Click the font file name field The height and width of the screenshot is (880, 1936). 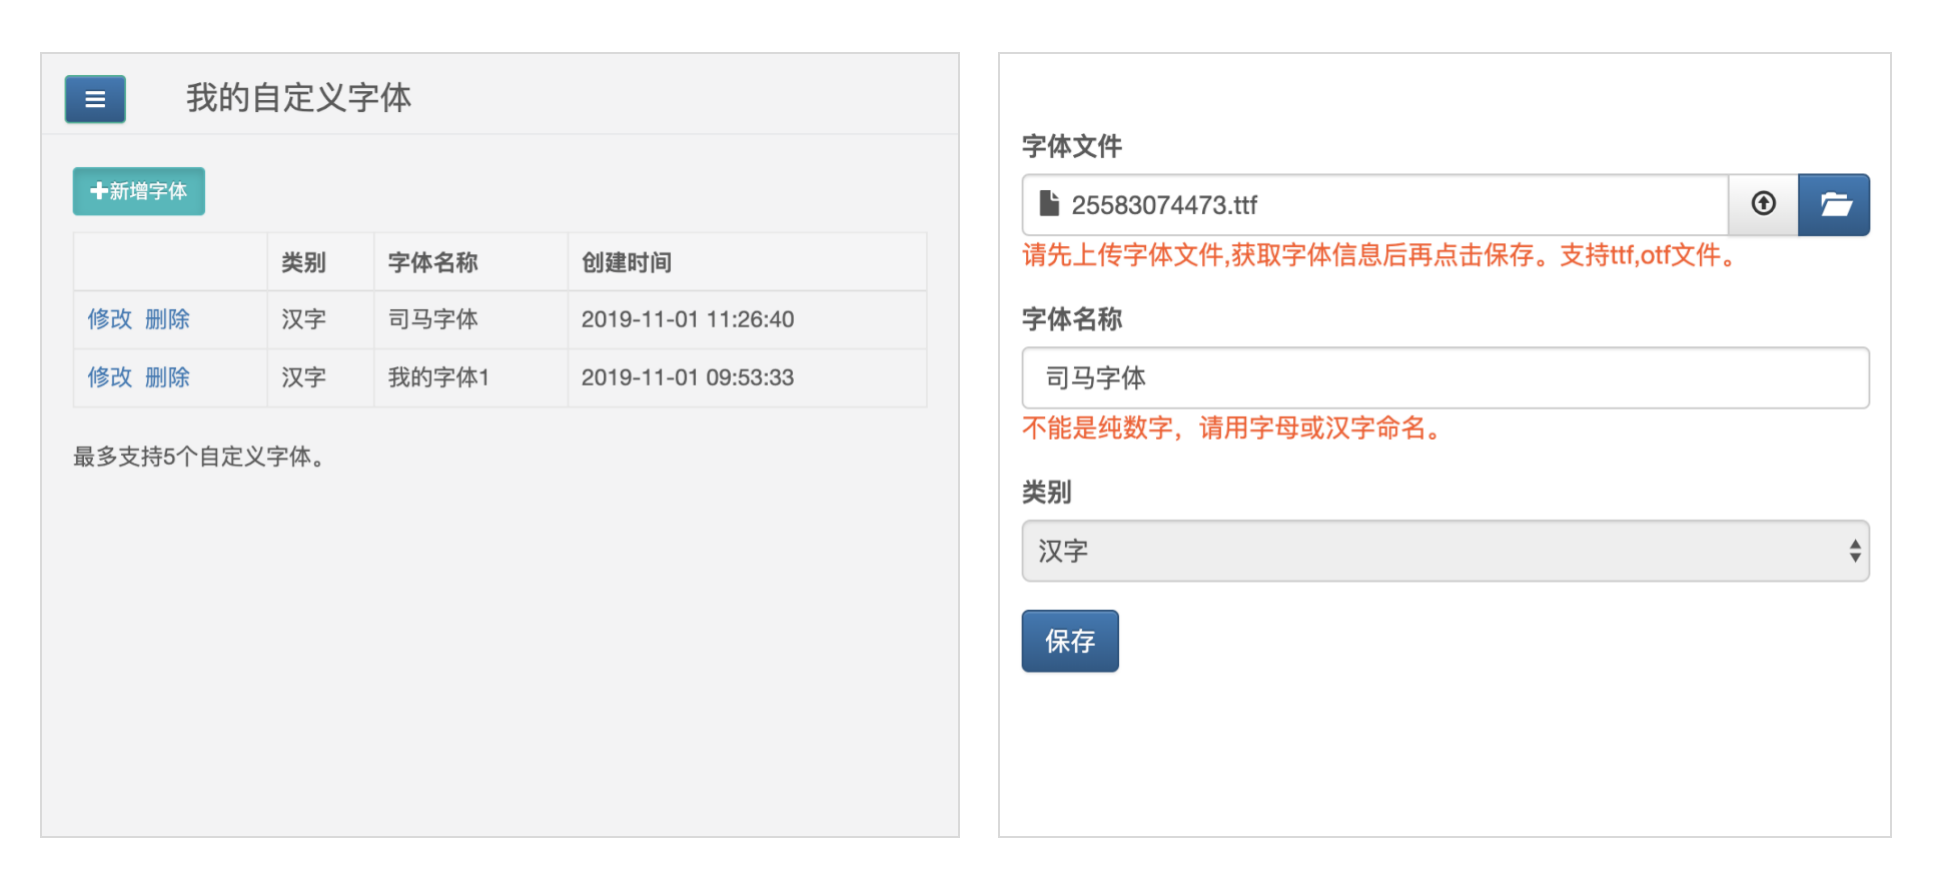(1375, 204)
